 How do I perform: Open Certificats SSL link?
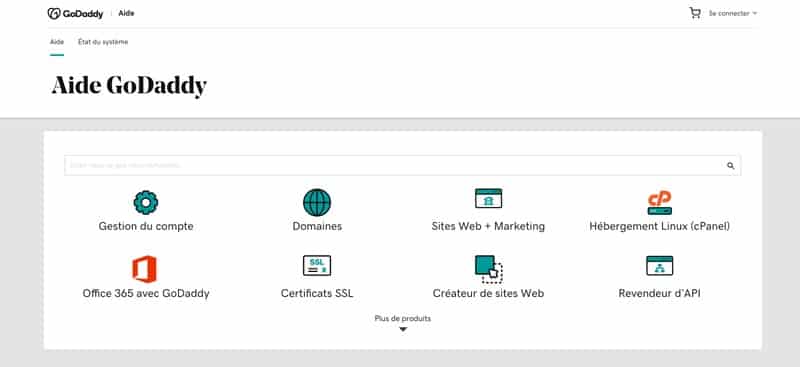[317, 293]
